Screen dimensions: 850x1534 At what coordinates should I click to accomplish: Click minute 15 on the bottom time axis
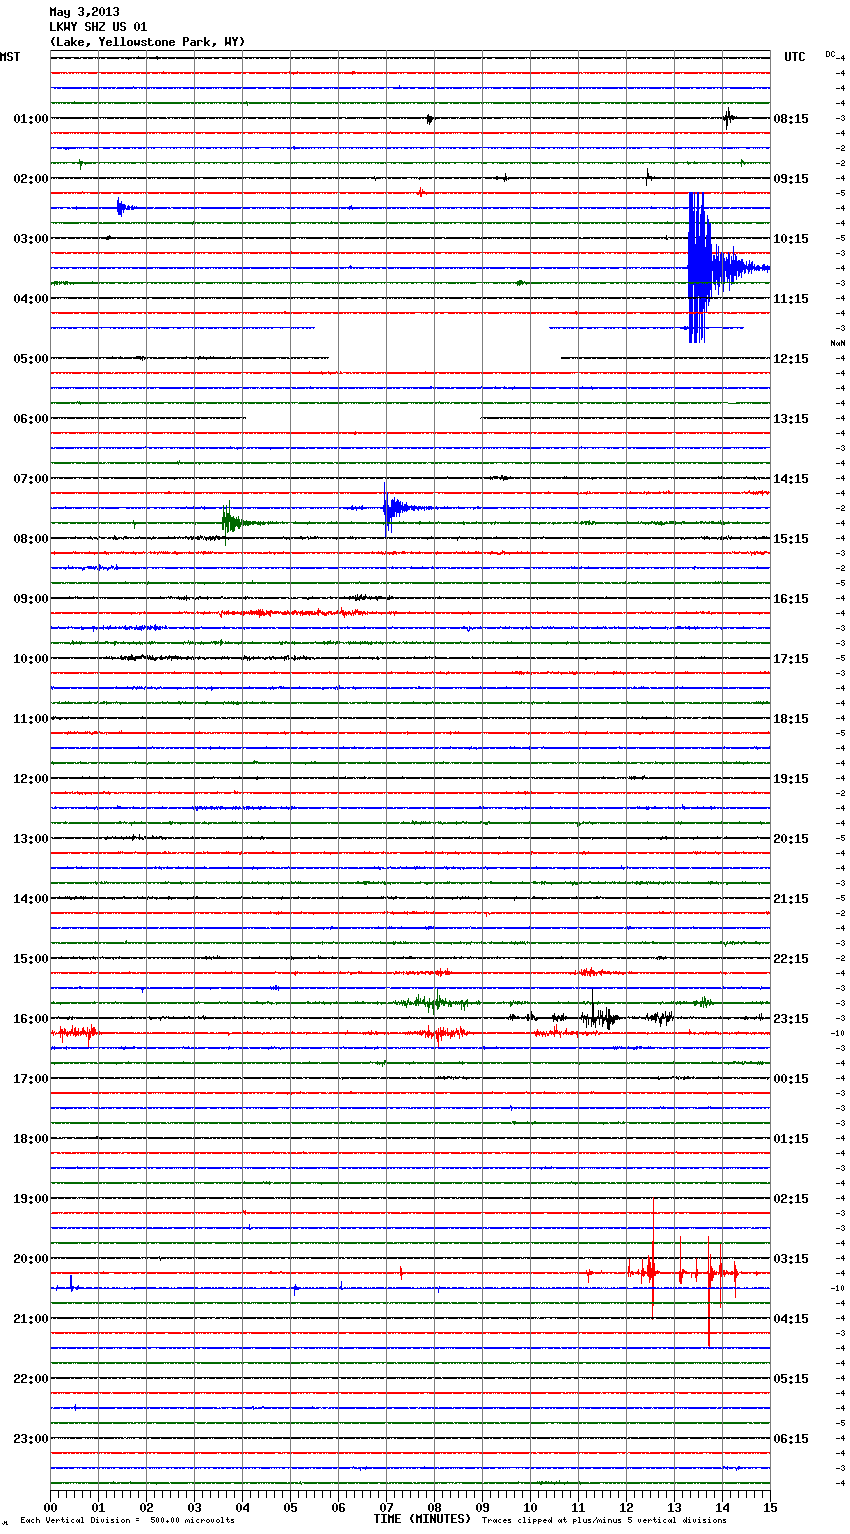click(770, 1506)
